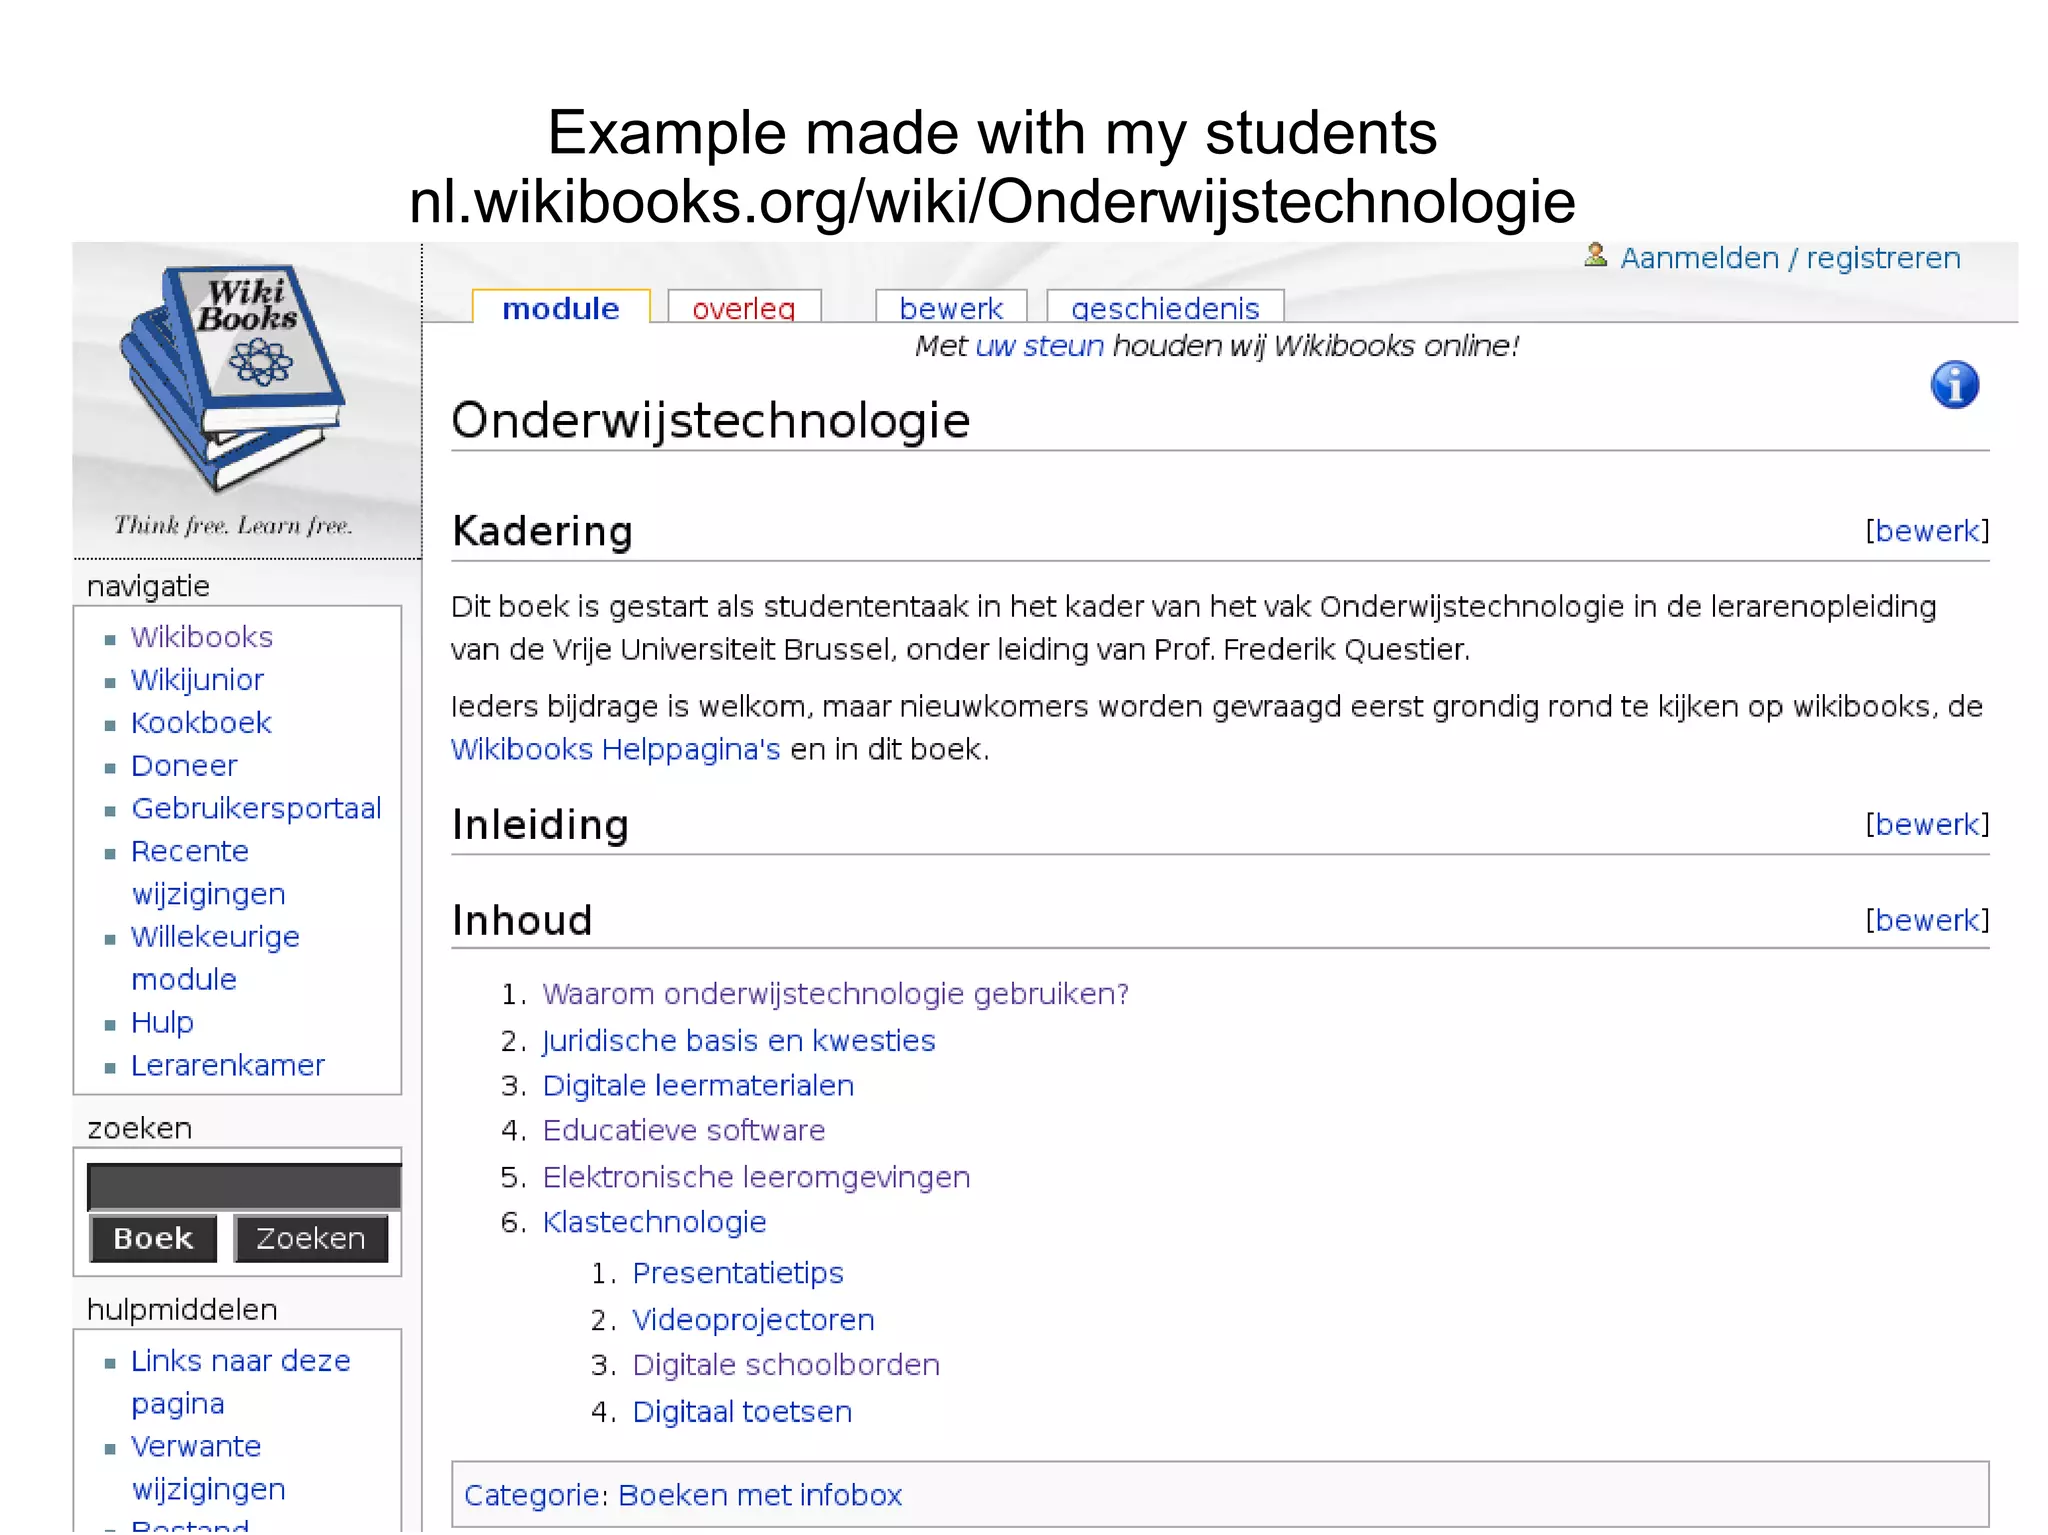Focus the zoeken search input field
The height and width of the screenshot is (1535, 2048).
click(244, 1187)
